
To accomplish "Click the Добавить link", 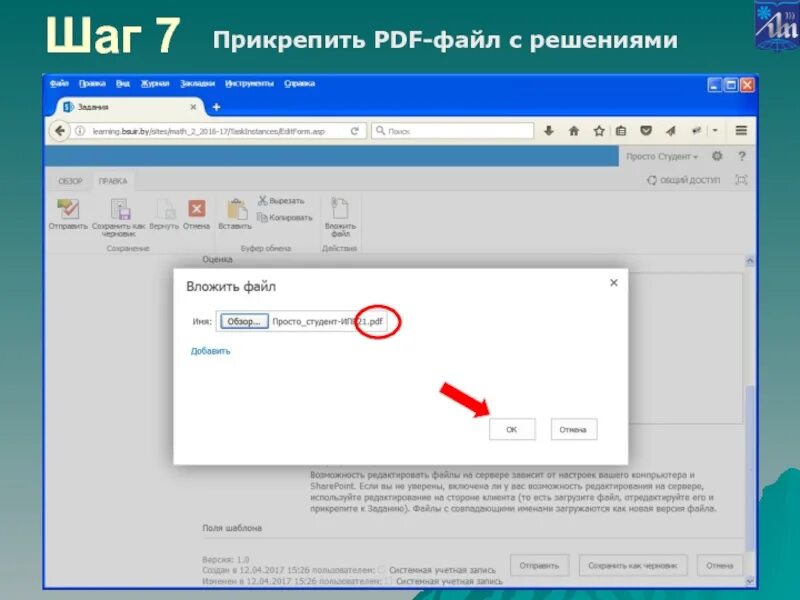I will point(210,351).
